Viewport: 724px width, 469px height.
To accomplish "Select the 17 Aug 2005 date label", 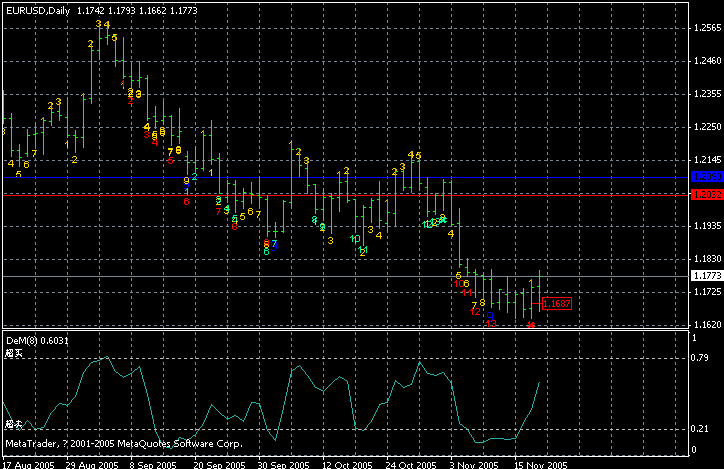I will point(28,464).
